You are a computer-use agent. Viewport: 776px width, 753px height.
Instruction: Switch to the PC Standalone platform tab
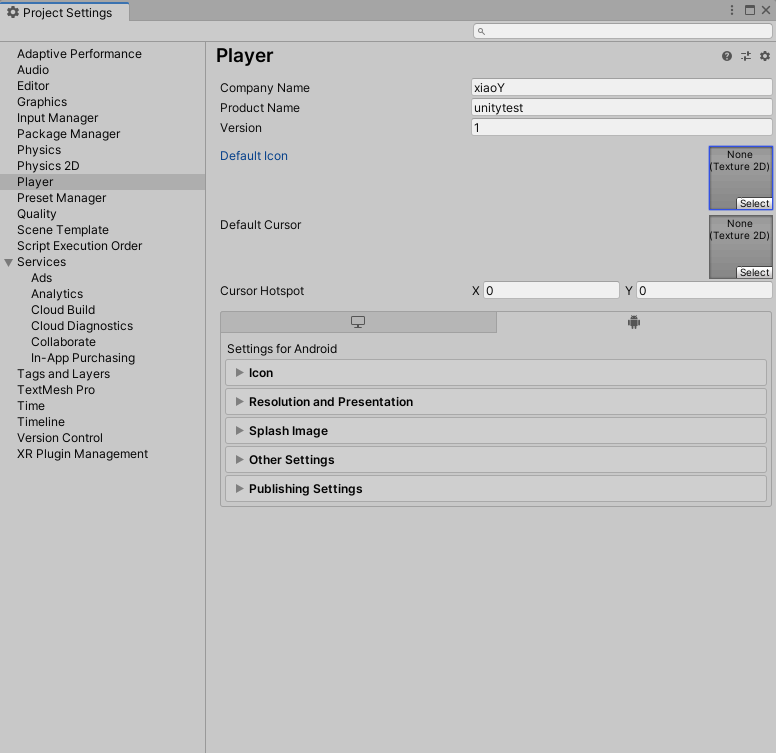click(x=358, y=322)
